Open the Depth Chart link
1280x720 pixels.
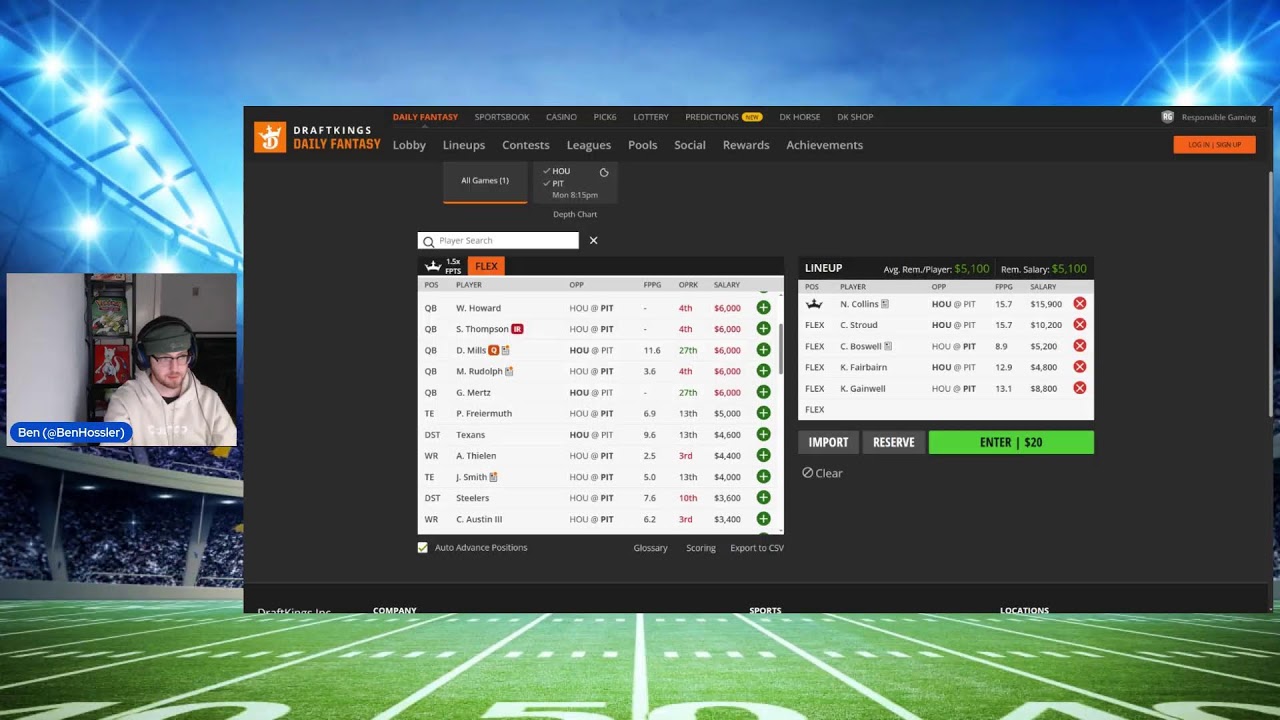point(575,215)
